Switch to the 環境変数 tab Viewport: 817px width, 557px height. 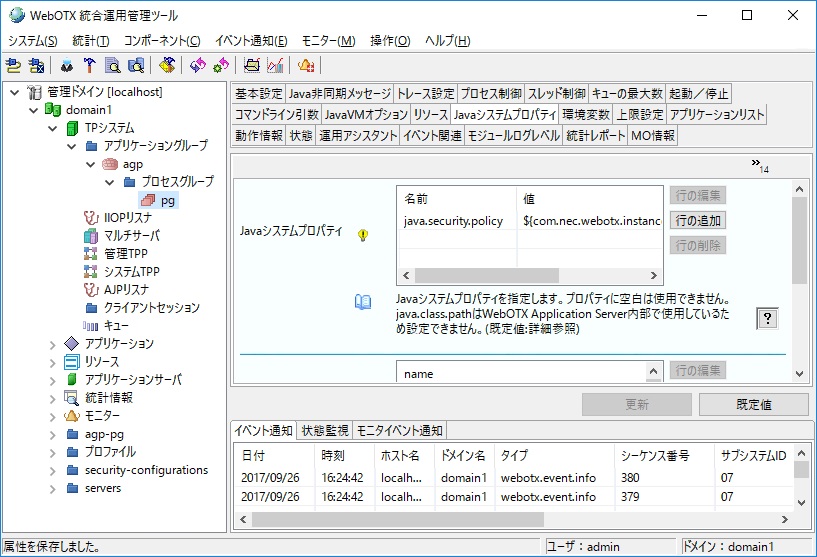[x=585, y=115]
